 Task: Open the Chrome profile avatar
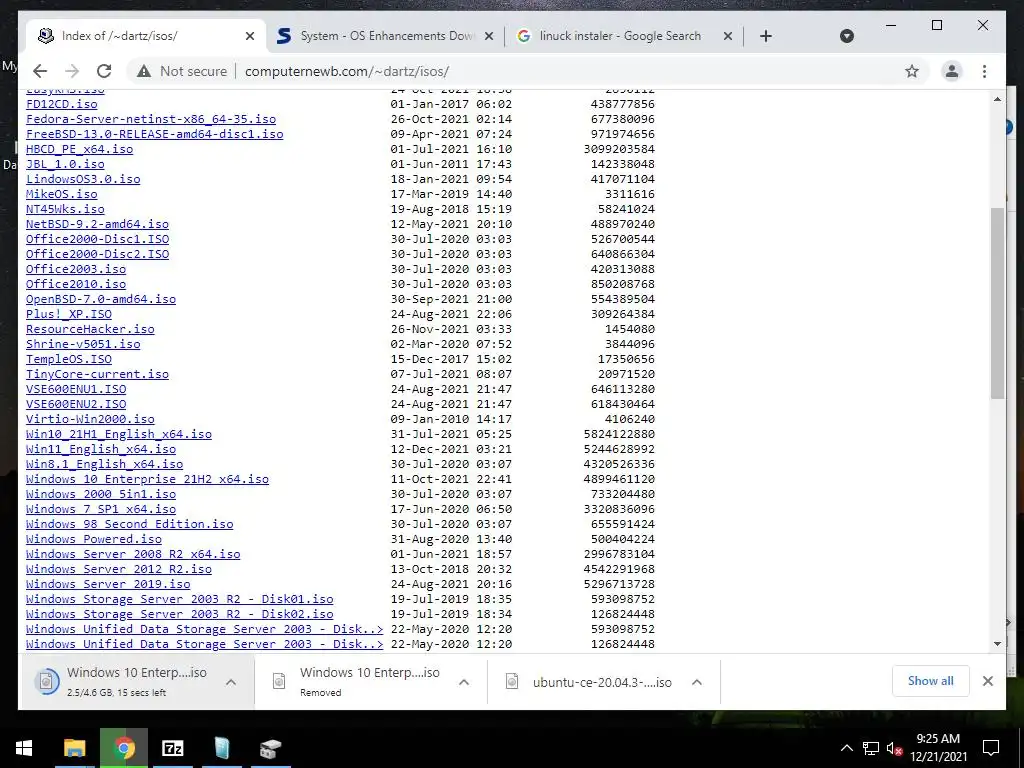(x=952, y=71)
